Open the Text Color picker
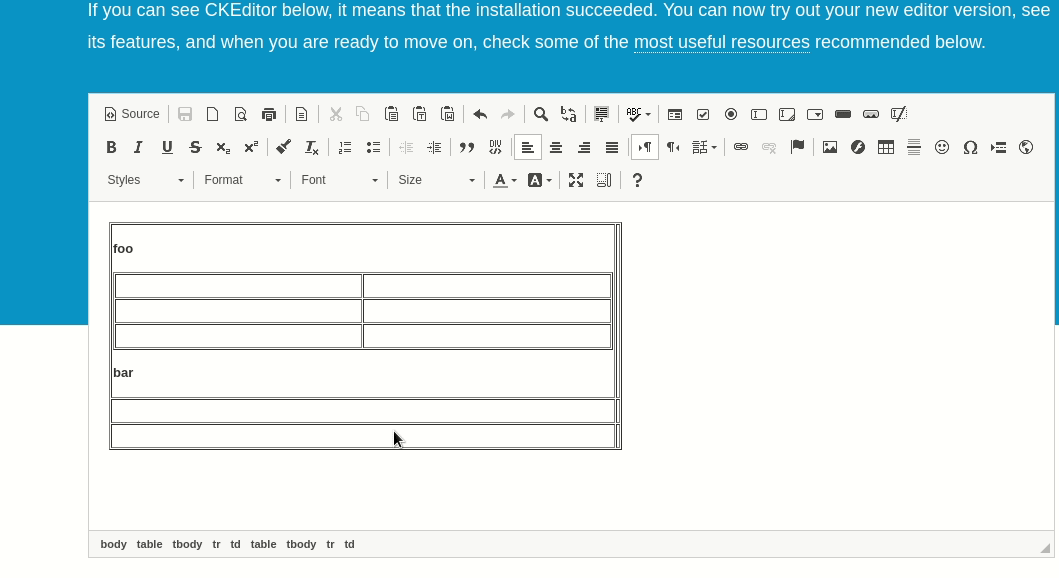This screenshot has height=578, width=1059. point(504,180)
